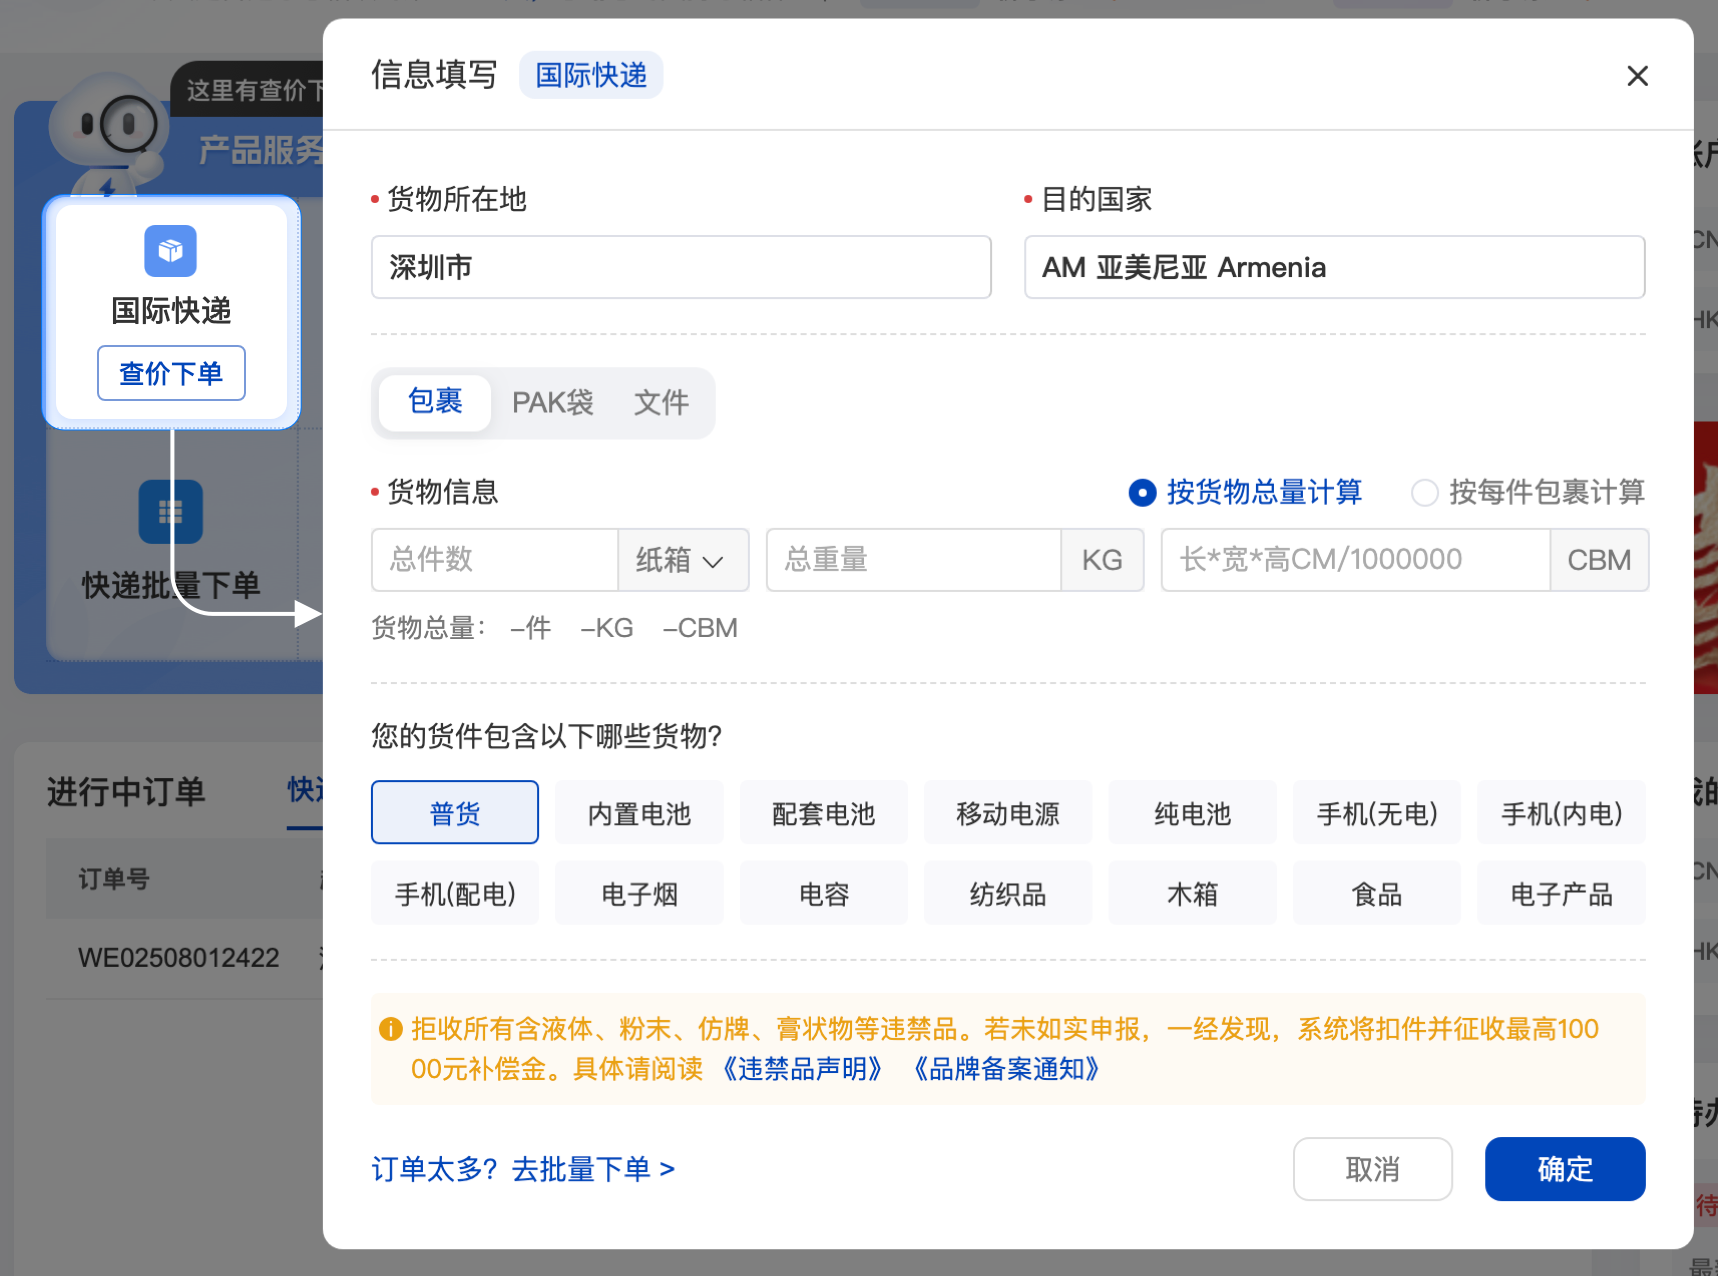Click the 确定 confirm button

pos(1564,1168)
